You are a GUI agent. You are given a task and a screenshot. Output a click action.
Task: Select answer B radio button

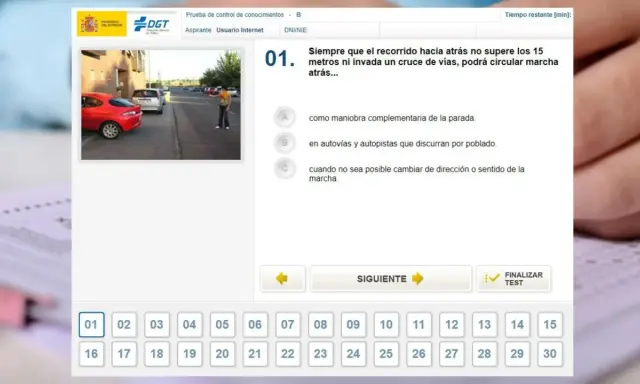284,143
